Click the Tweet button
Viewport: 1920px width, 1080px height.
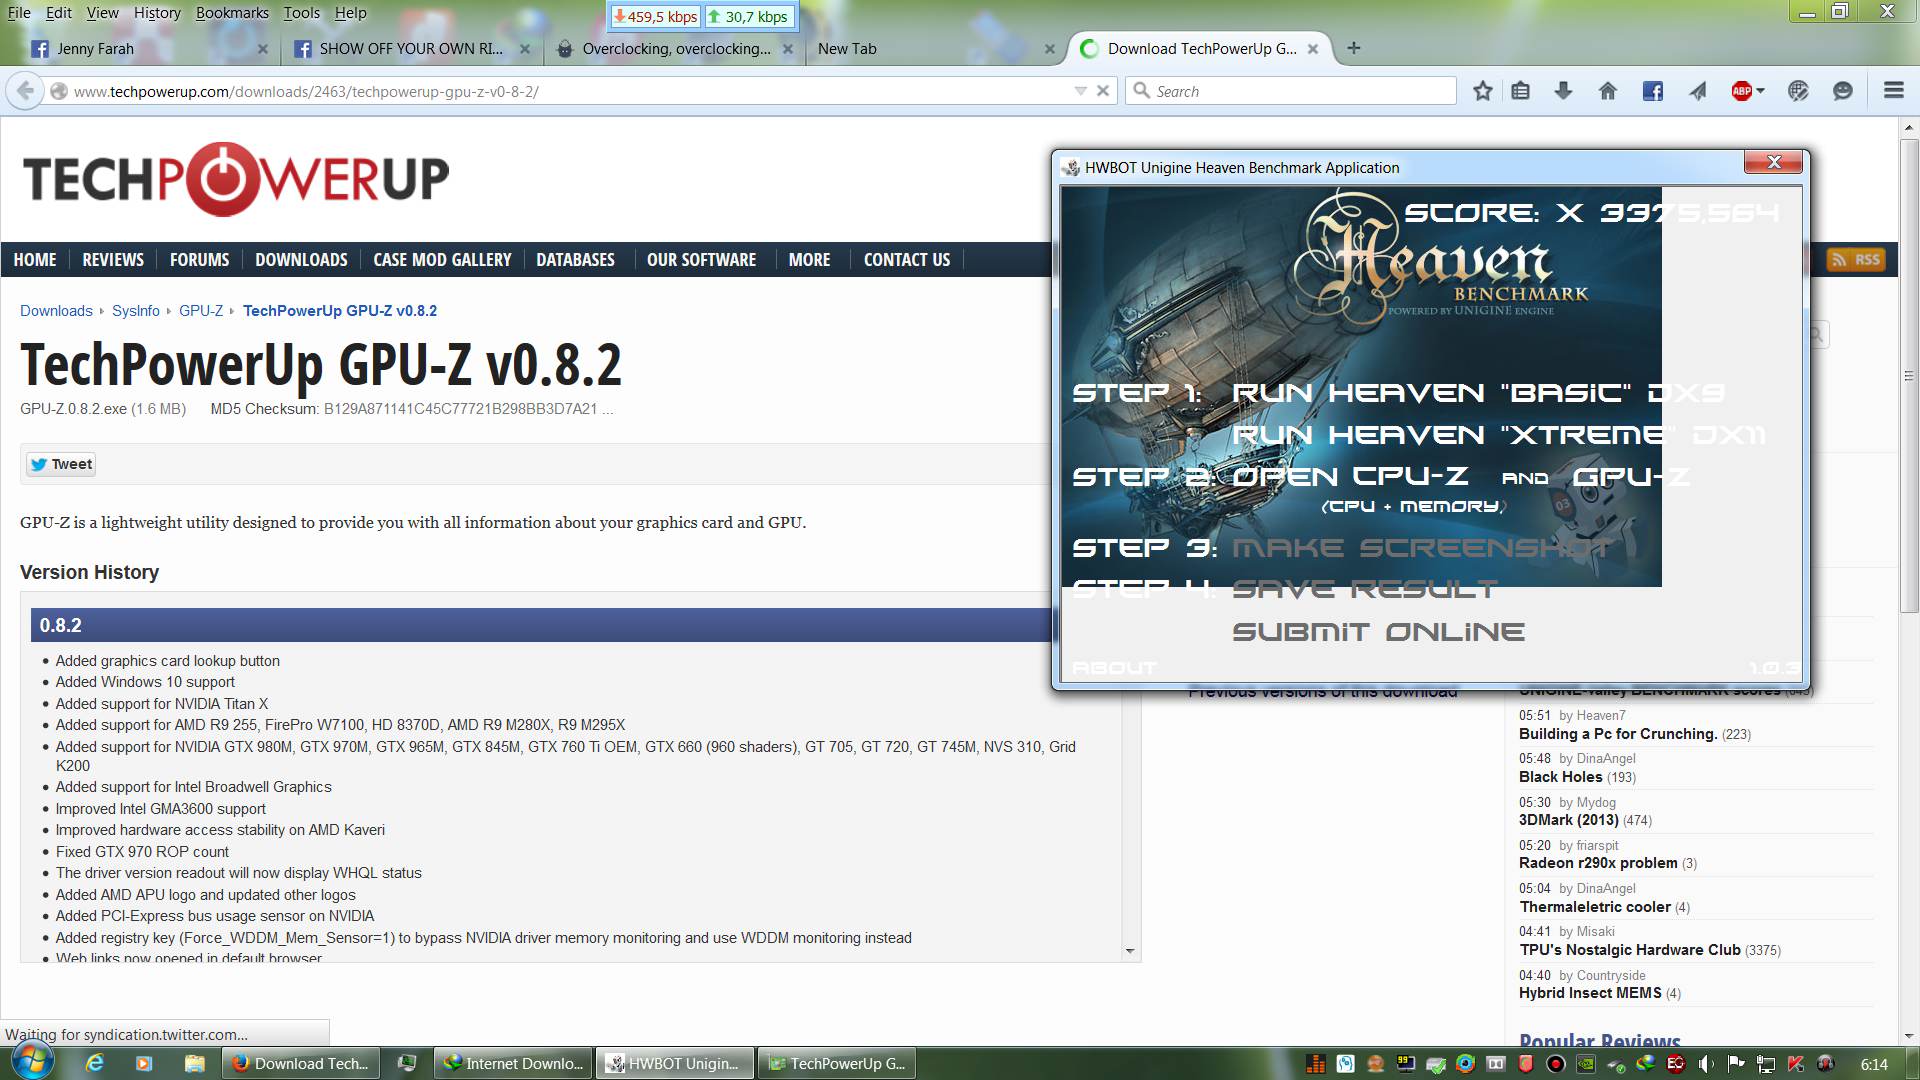(x=61, y=464)
